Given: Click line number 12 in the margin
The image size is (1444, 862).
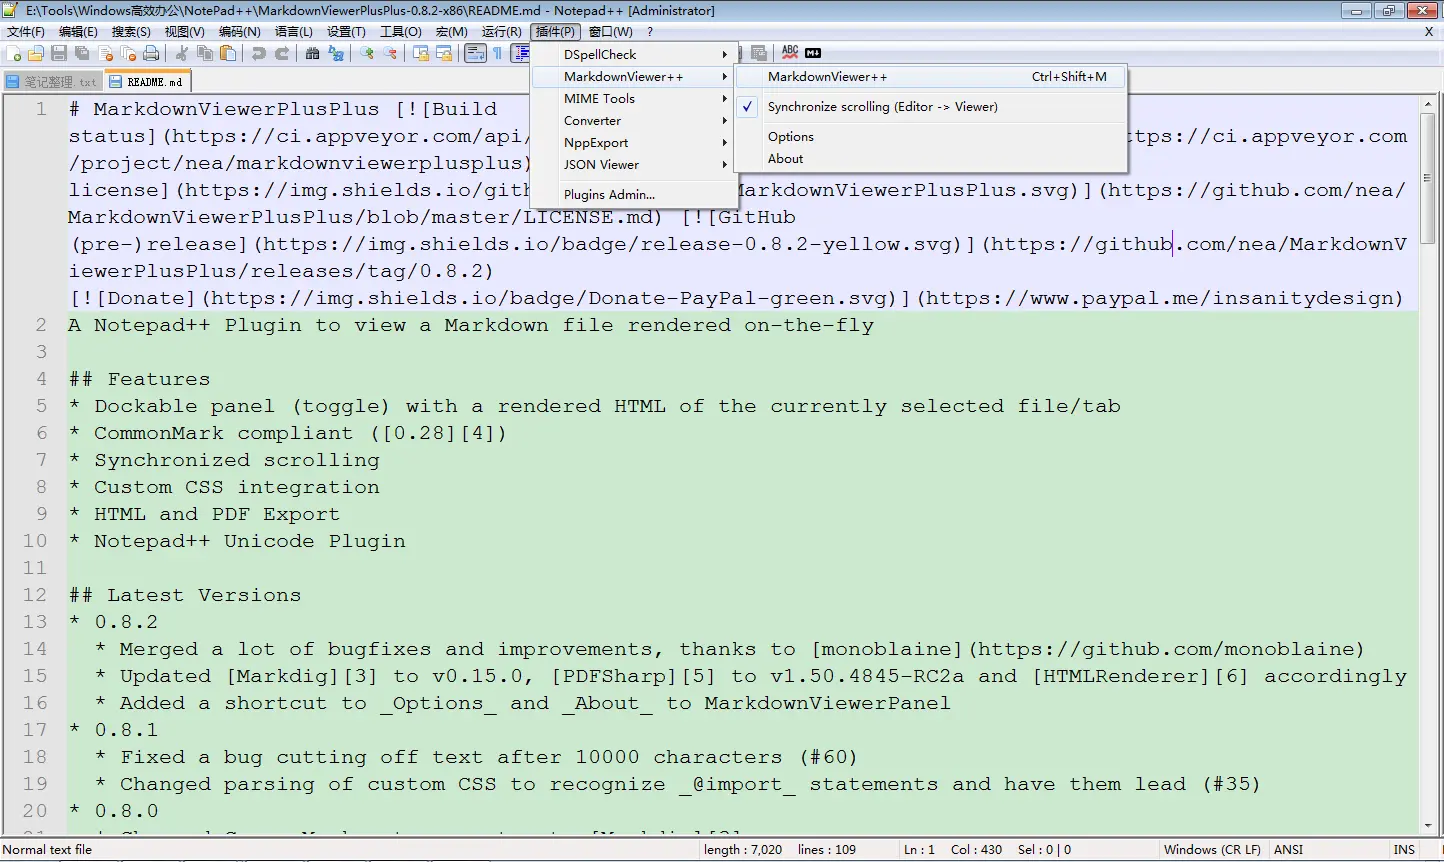Looking at the screenshot, I should (x=34, y=595).
